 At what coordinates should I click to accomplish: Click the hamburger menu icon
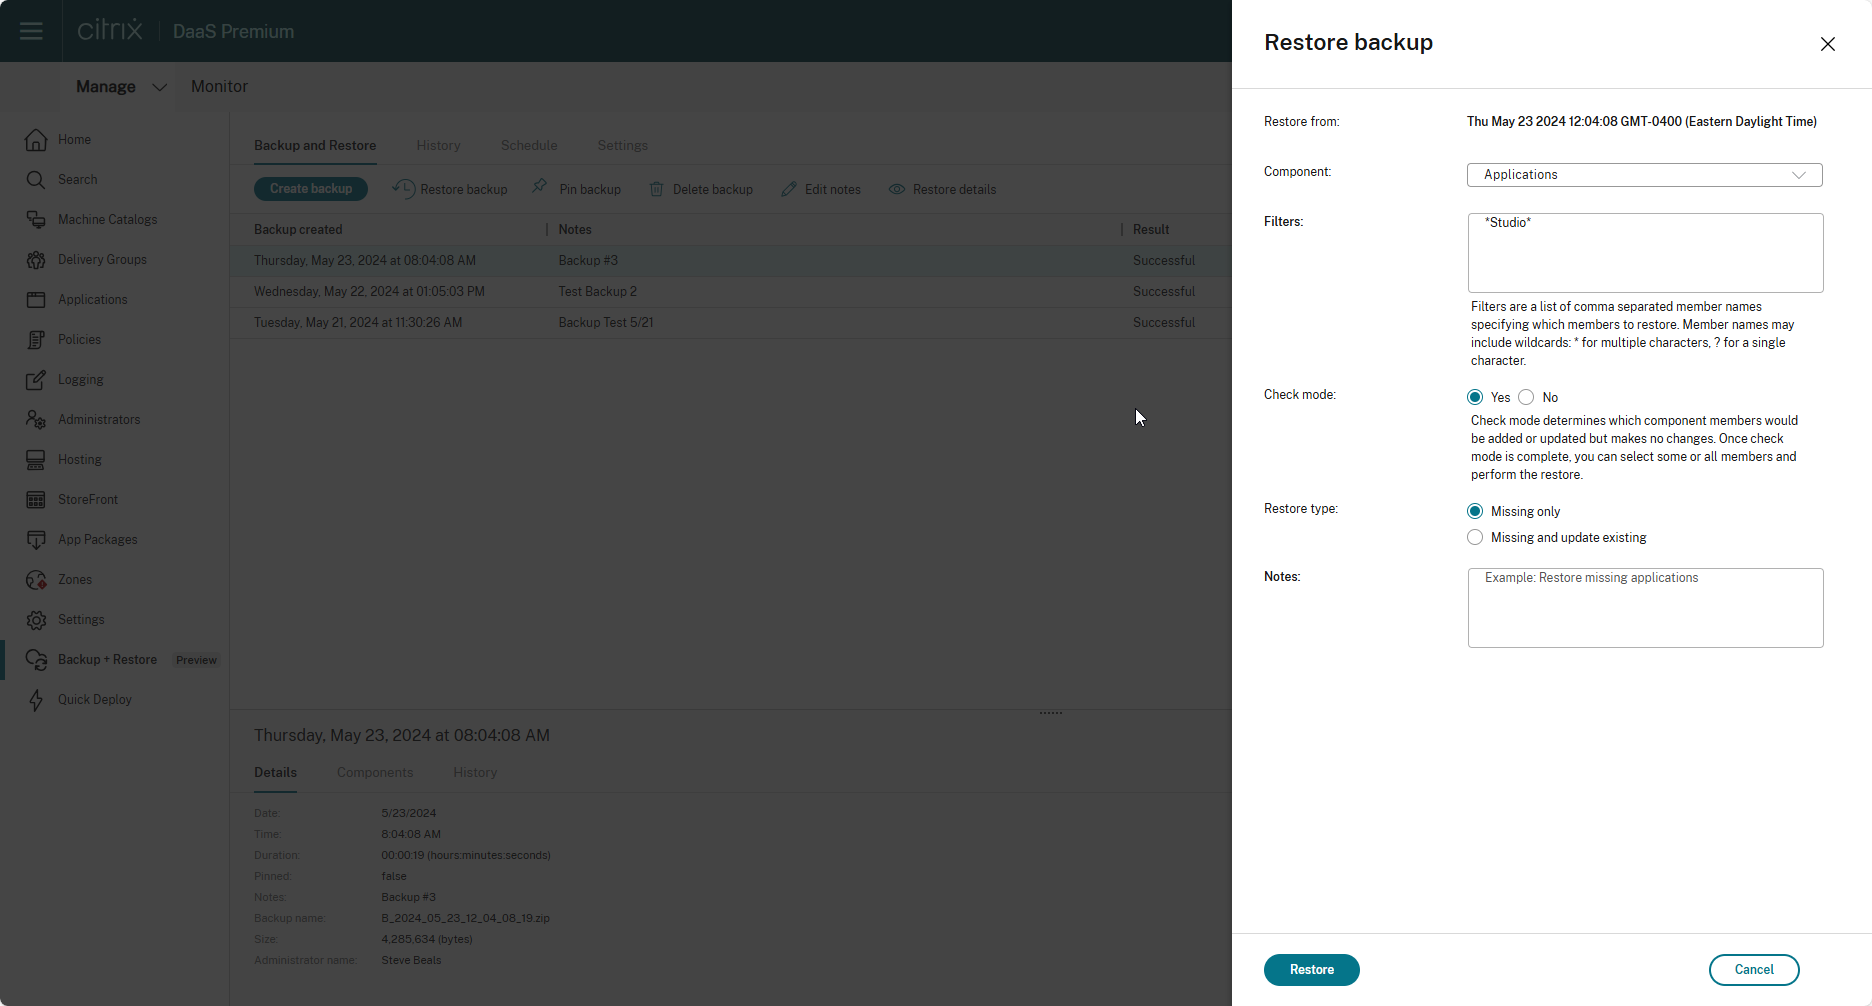pos(31,31)
